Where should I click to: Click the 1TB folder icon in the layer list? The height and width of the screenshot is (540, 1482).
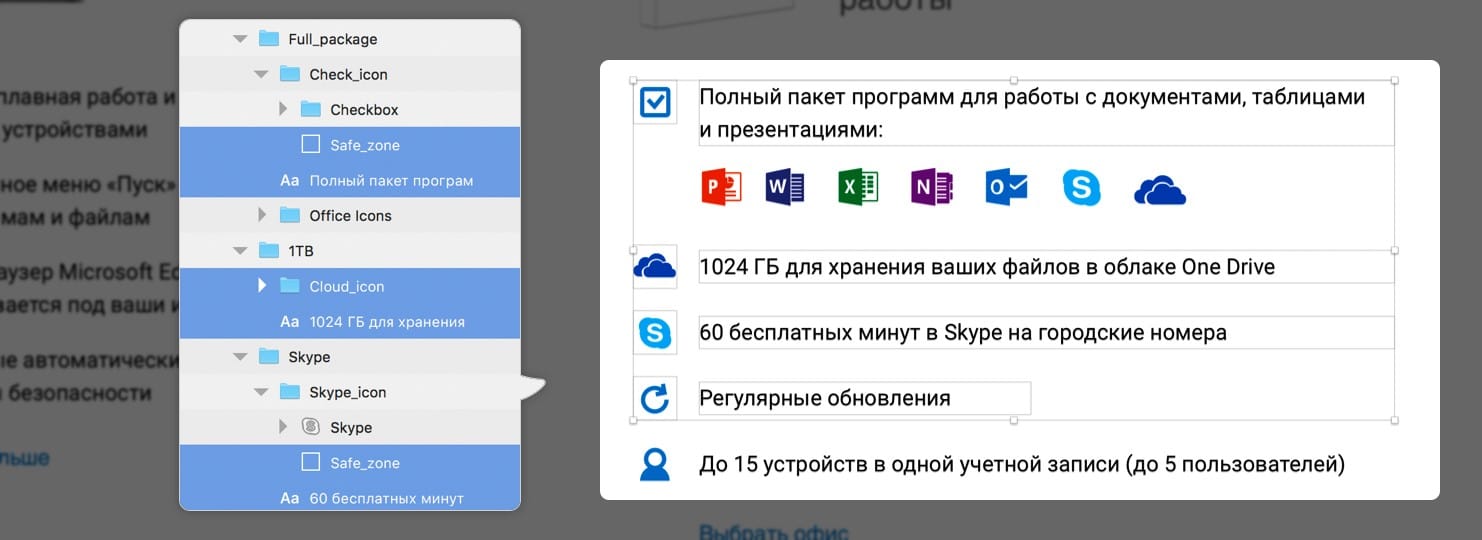(x=268, y=250)
